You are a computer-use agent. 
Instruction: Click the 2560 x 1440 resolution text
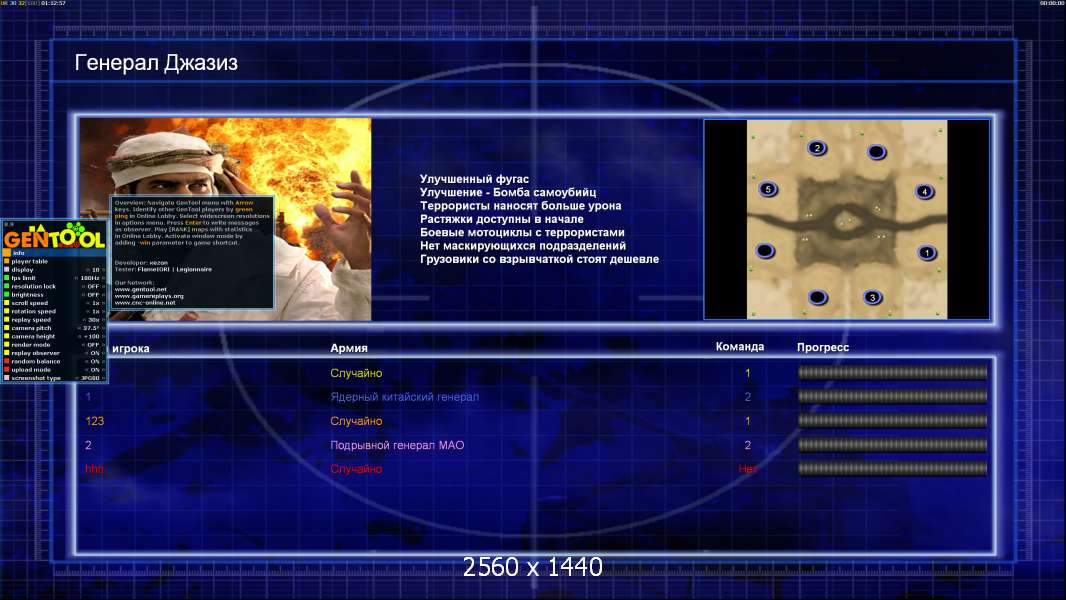pos(533,567)
